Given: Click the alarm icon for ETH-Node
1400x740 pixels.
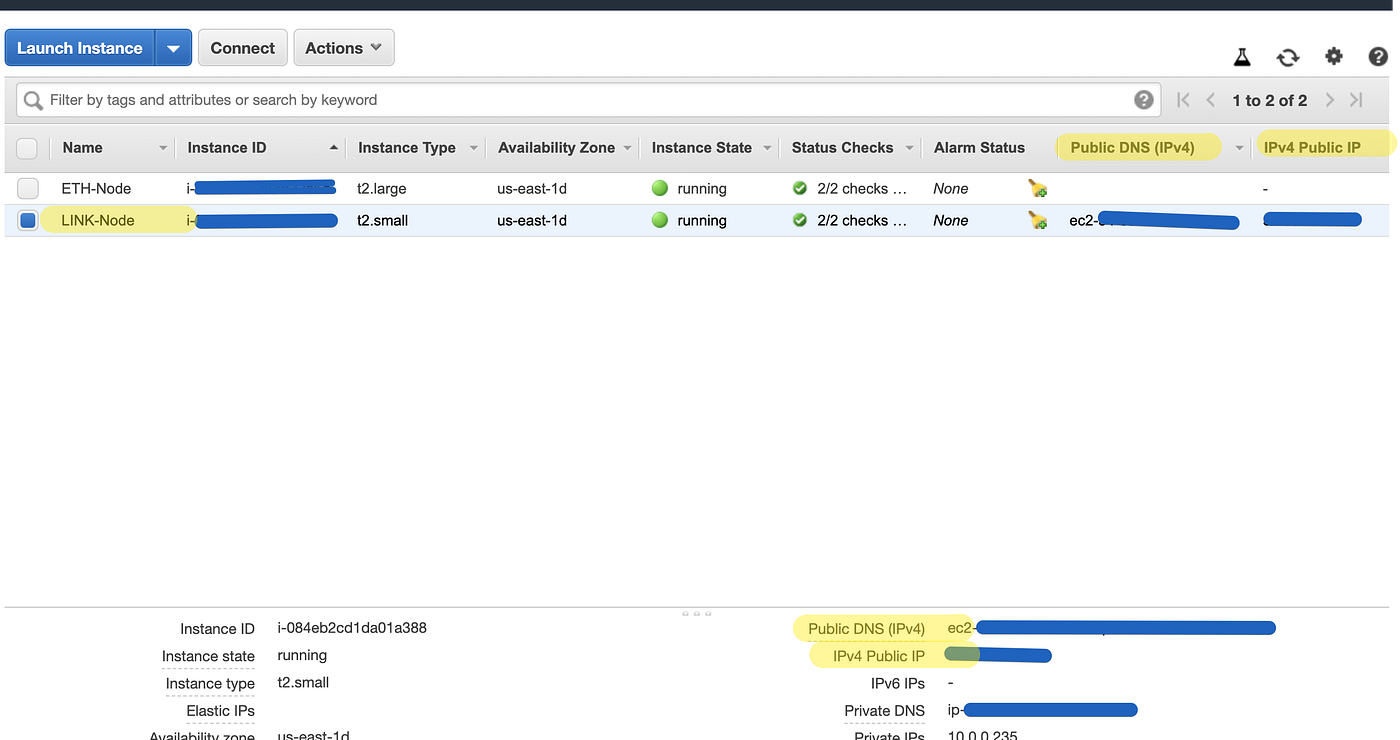Looking at the screenshot, I should click(x=1038, y=188).
